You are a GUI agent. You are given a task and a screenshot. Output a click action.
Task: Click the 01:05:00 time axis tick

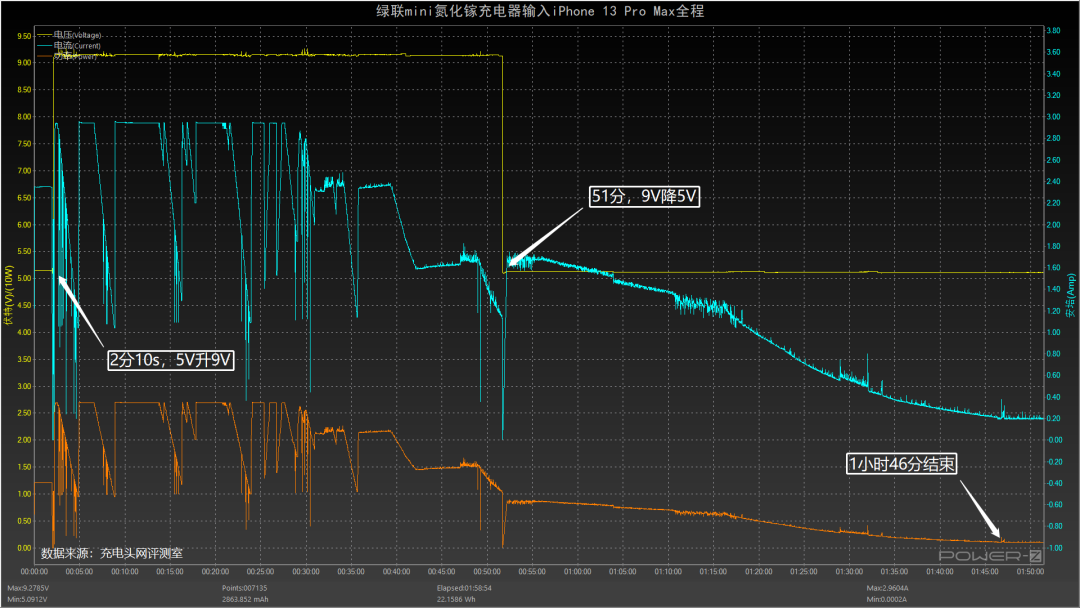tap(623, 572)
